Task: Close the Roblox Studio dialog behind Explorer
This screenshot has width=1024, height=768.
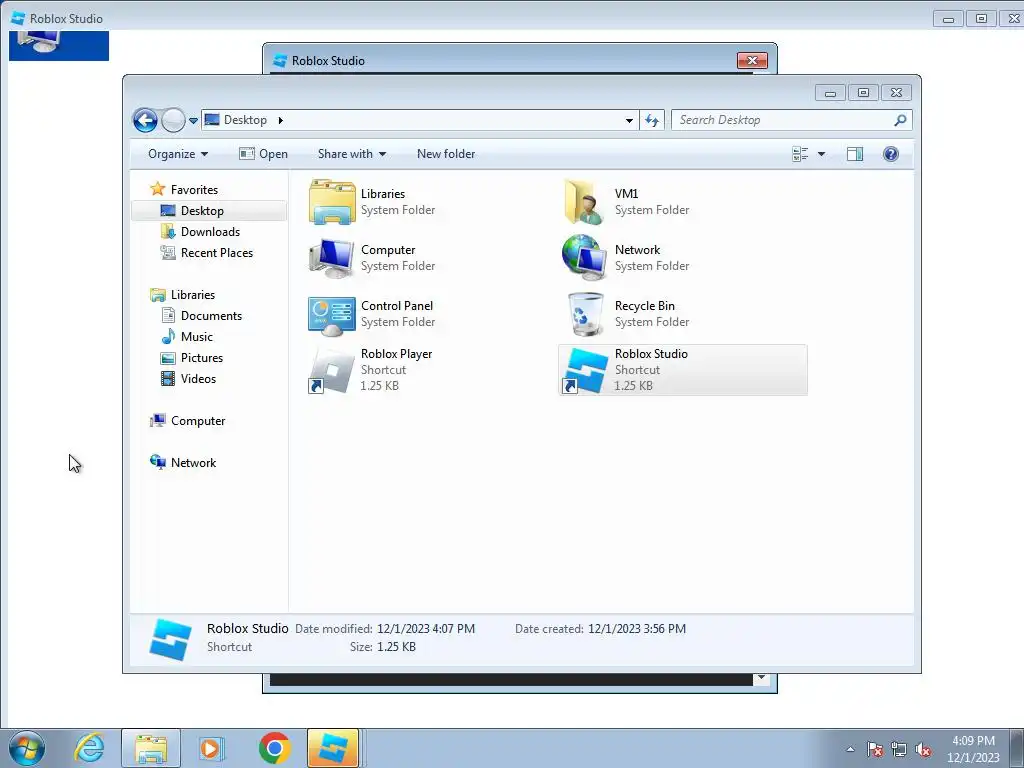Action: 752,60
